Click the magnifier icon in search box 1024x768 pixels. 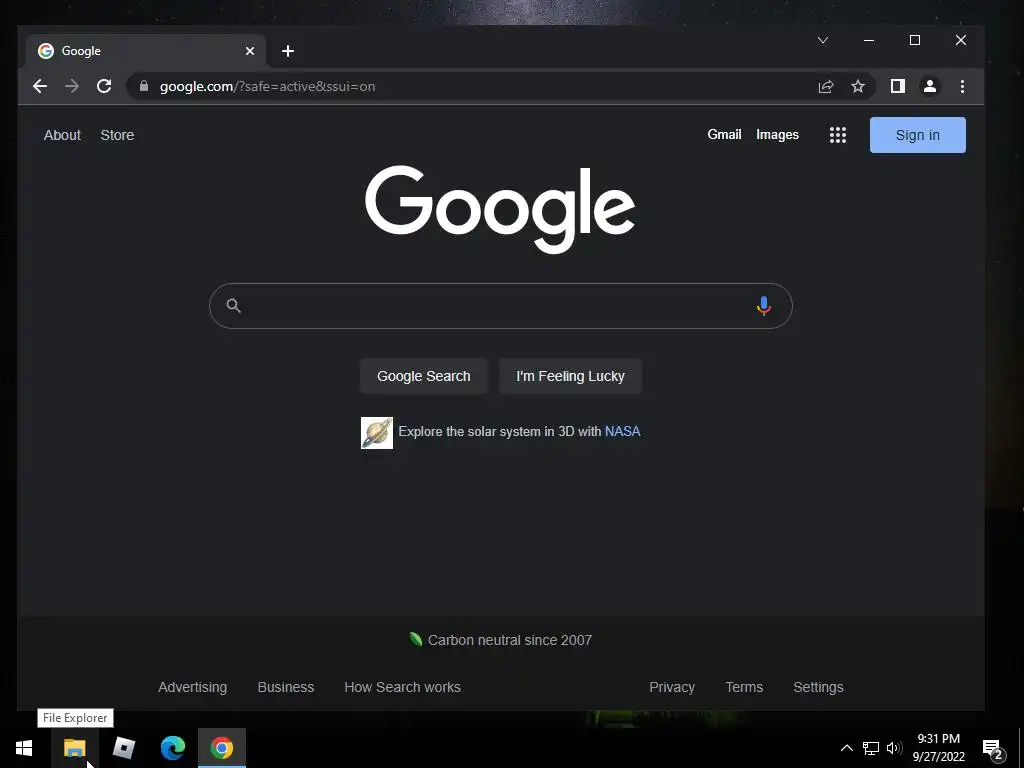coord(234,306)
